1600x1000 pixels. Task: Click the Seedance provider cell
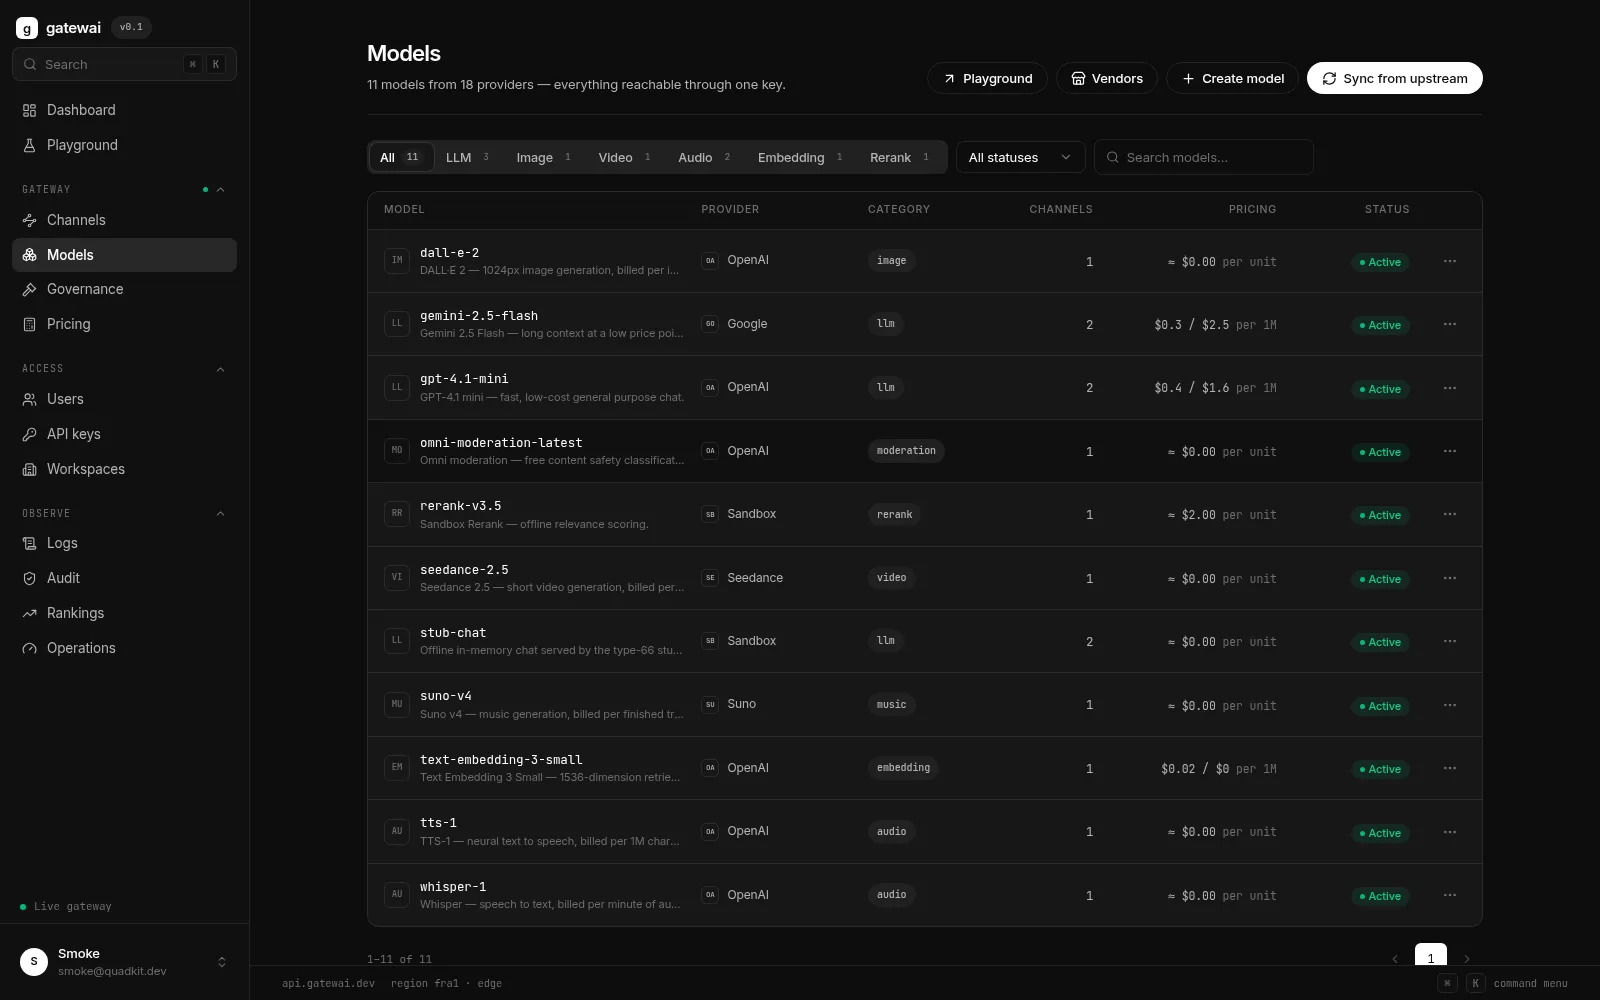742,578
